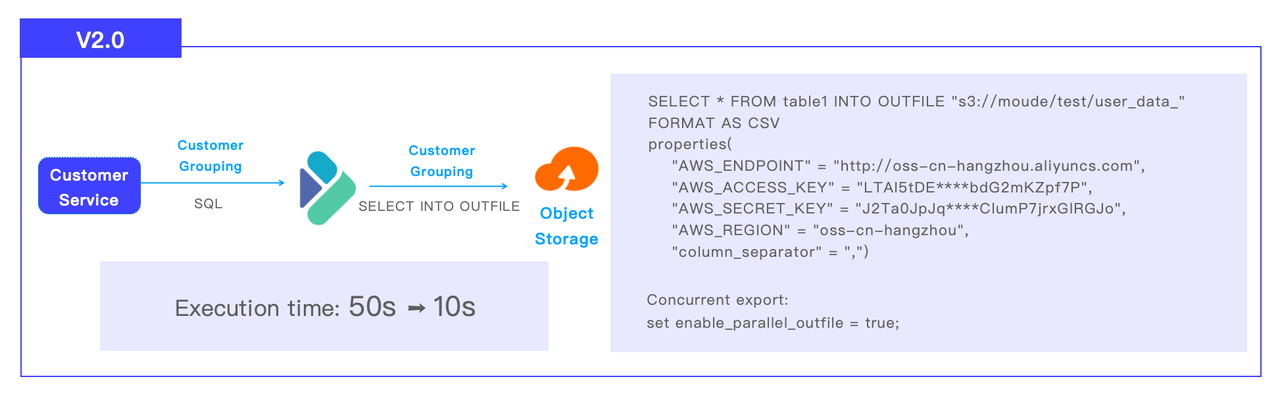This screenshot has height=402, width=1280.
Task: Click the arrow between 50s and 10s
Action: [416, 308]
